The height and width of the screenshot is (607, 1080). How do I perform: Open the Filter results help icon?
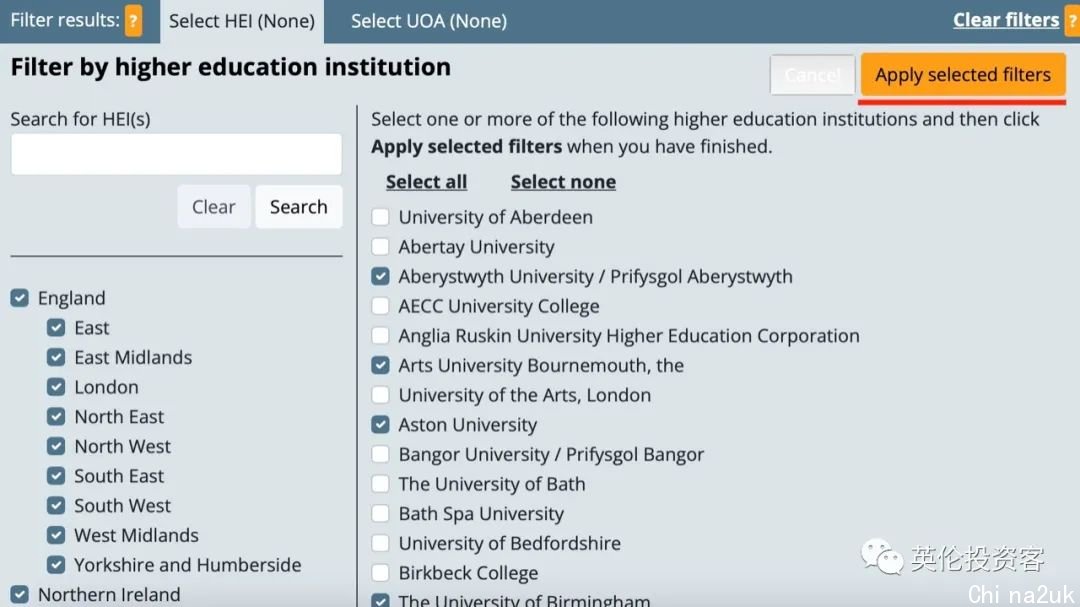click(134, 21)
